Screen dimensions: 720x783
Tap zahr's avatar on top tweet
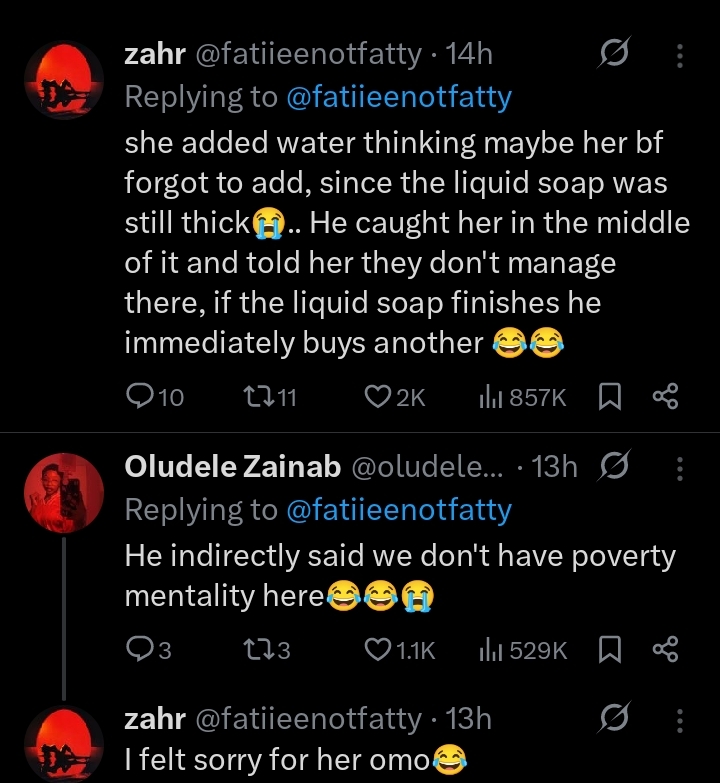pyautogui.click(x=64, y=82)
